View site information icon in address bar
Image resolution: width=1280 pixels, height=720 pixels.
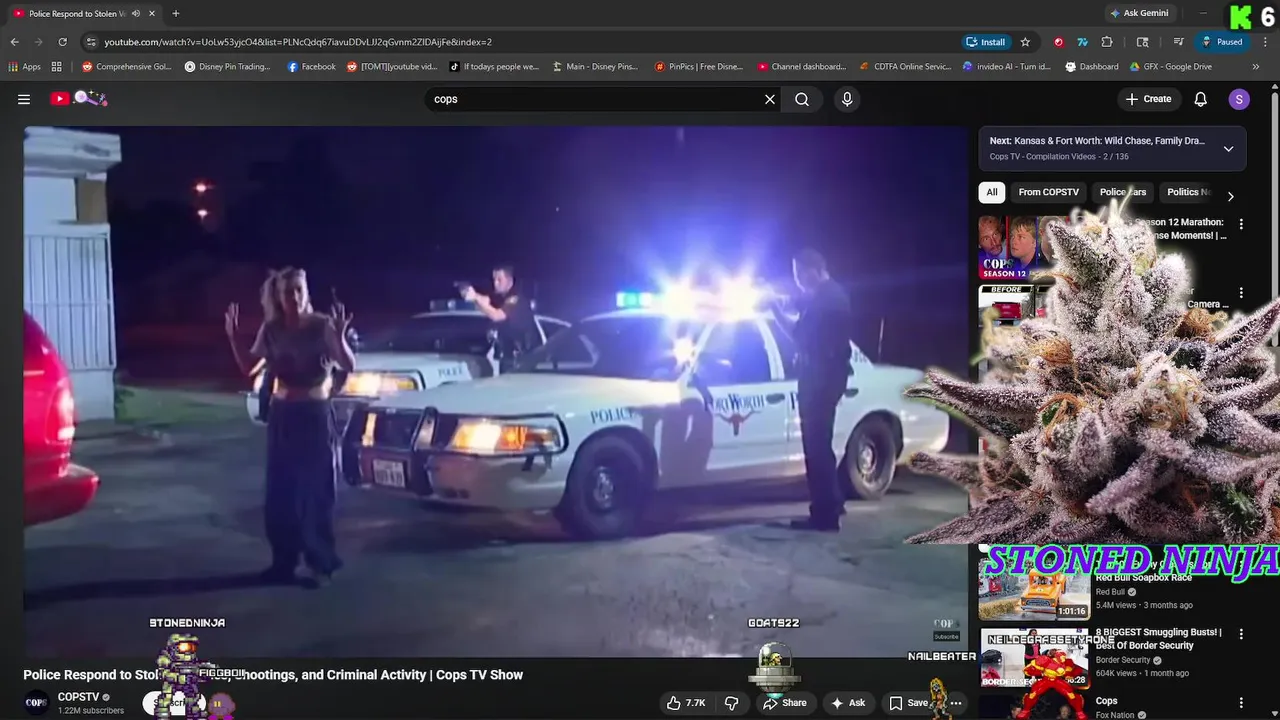click(91, 42)
